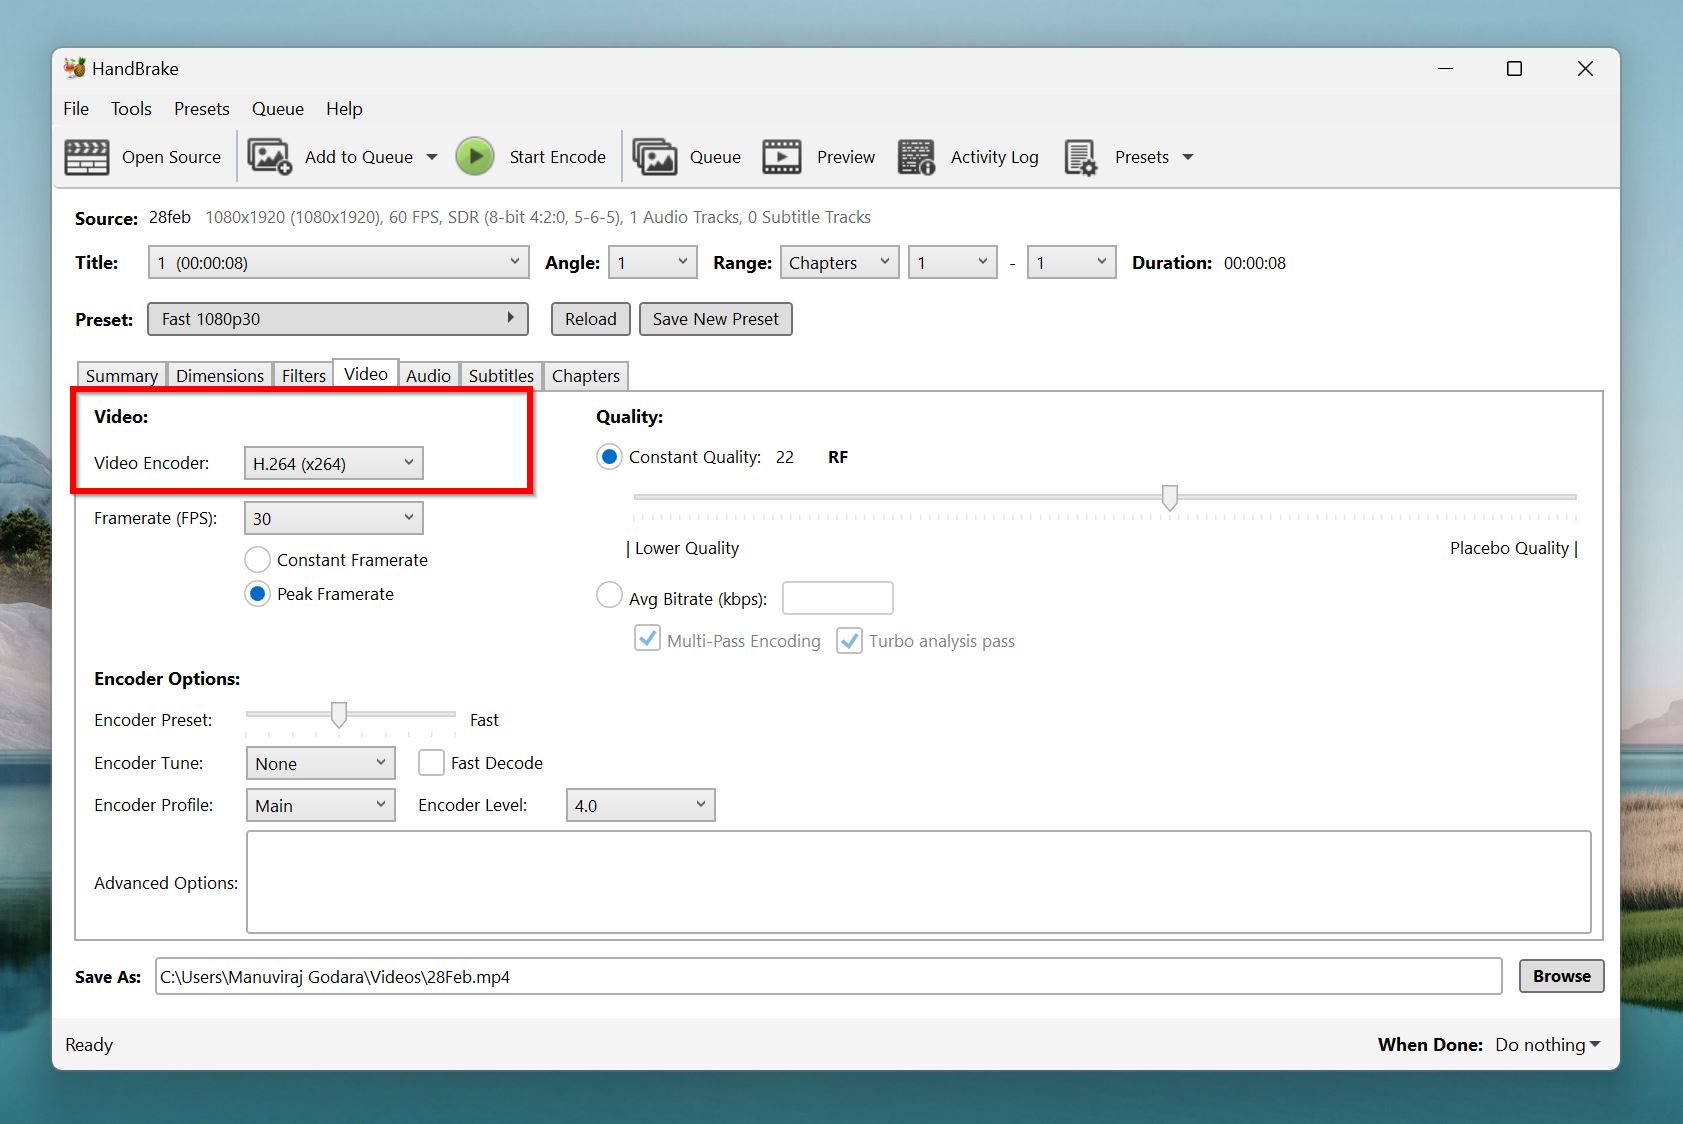Viewport: 1683px width, 1124px height.
Task: Open the Encoder Level 4.0 dropdown
Action: (640, 805)
